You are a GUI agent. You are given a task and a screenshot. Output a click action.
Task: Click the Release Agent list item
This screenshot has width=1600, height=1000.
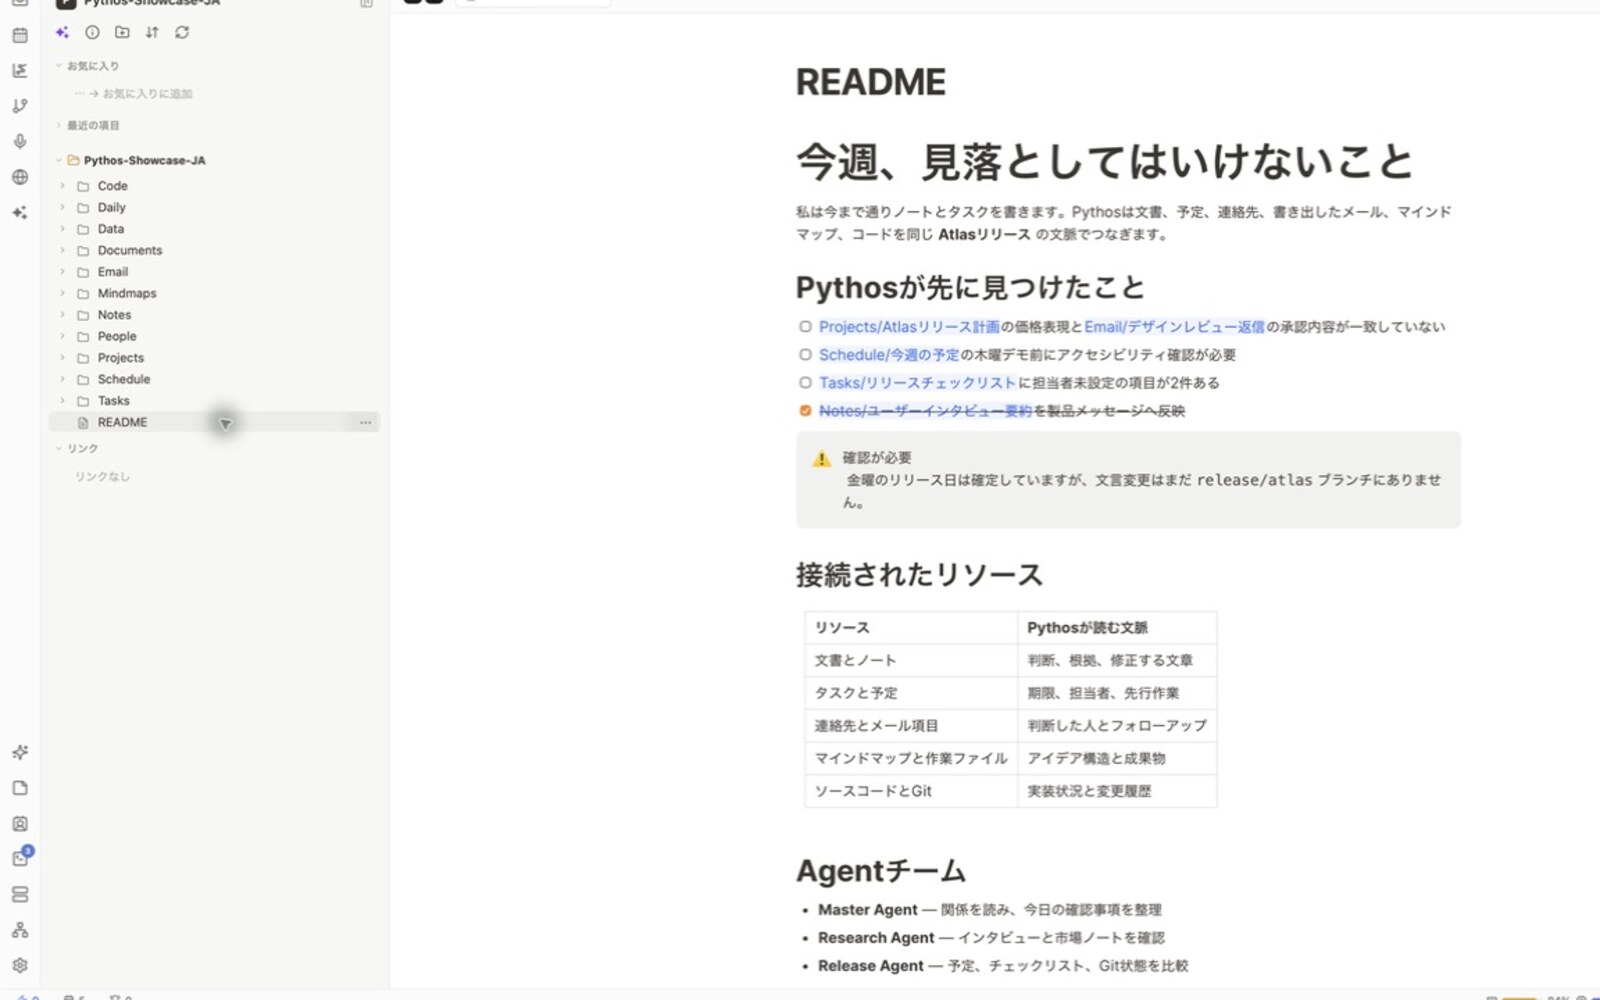coord(1003,966)
